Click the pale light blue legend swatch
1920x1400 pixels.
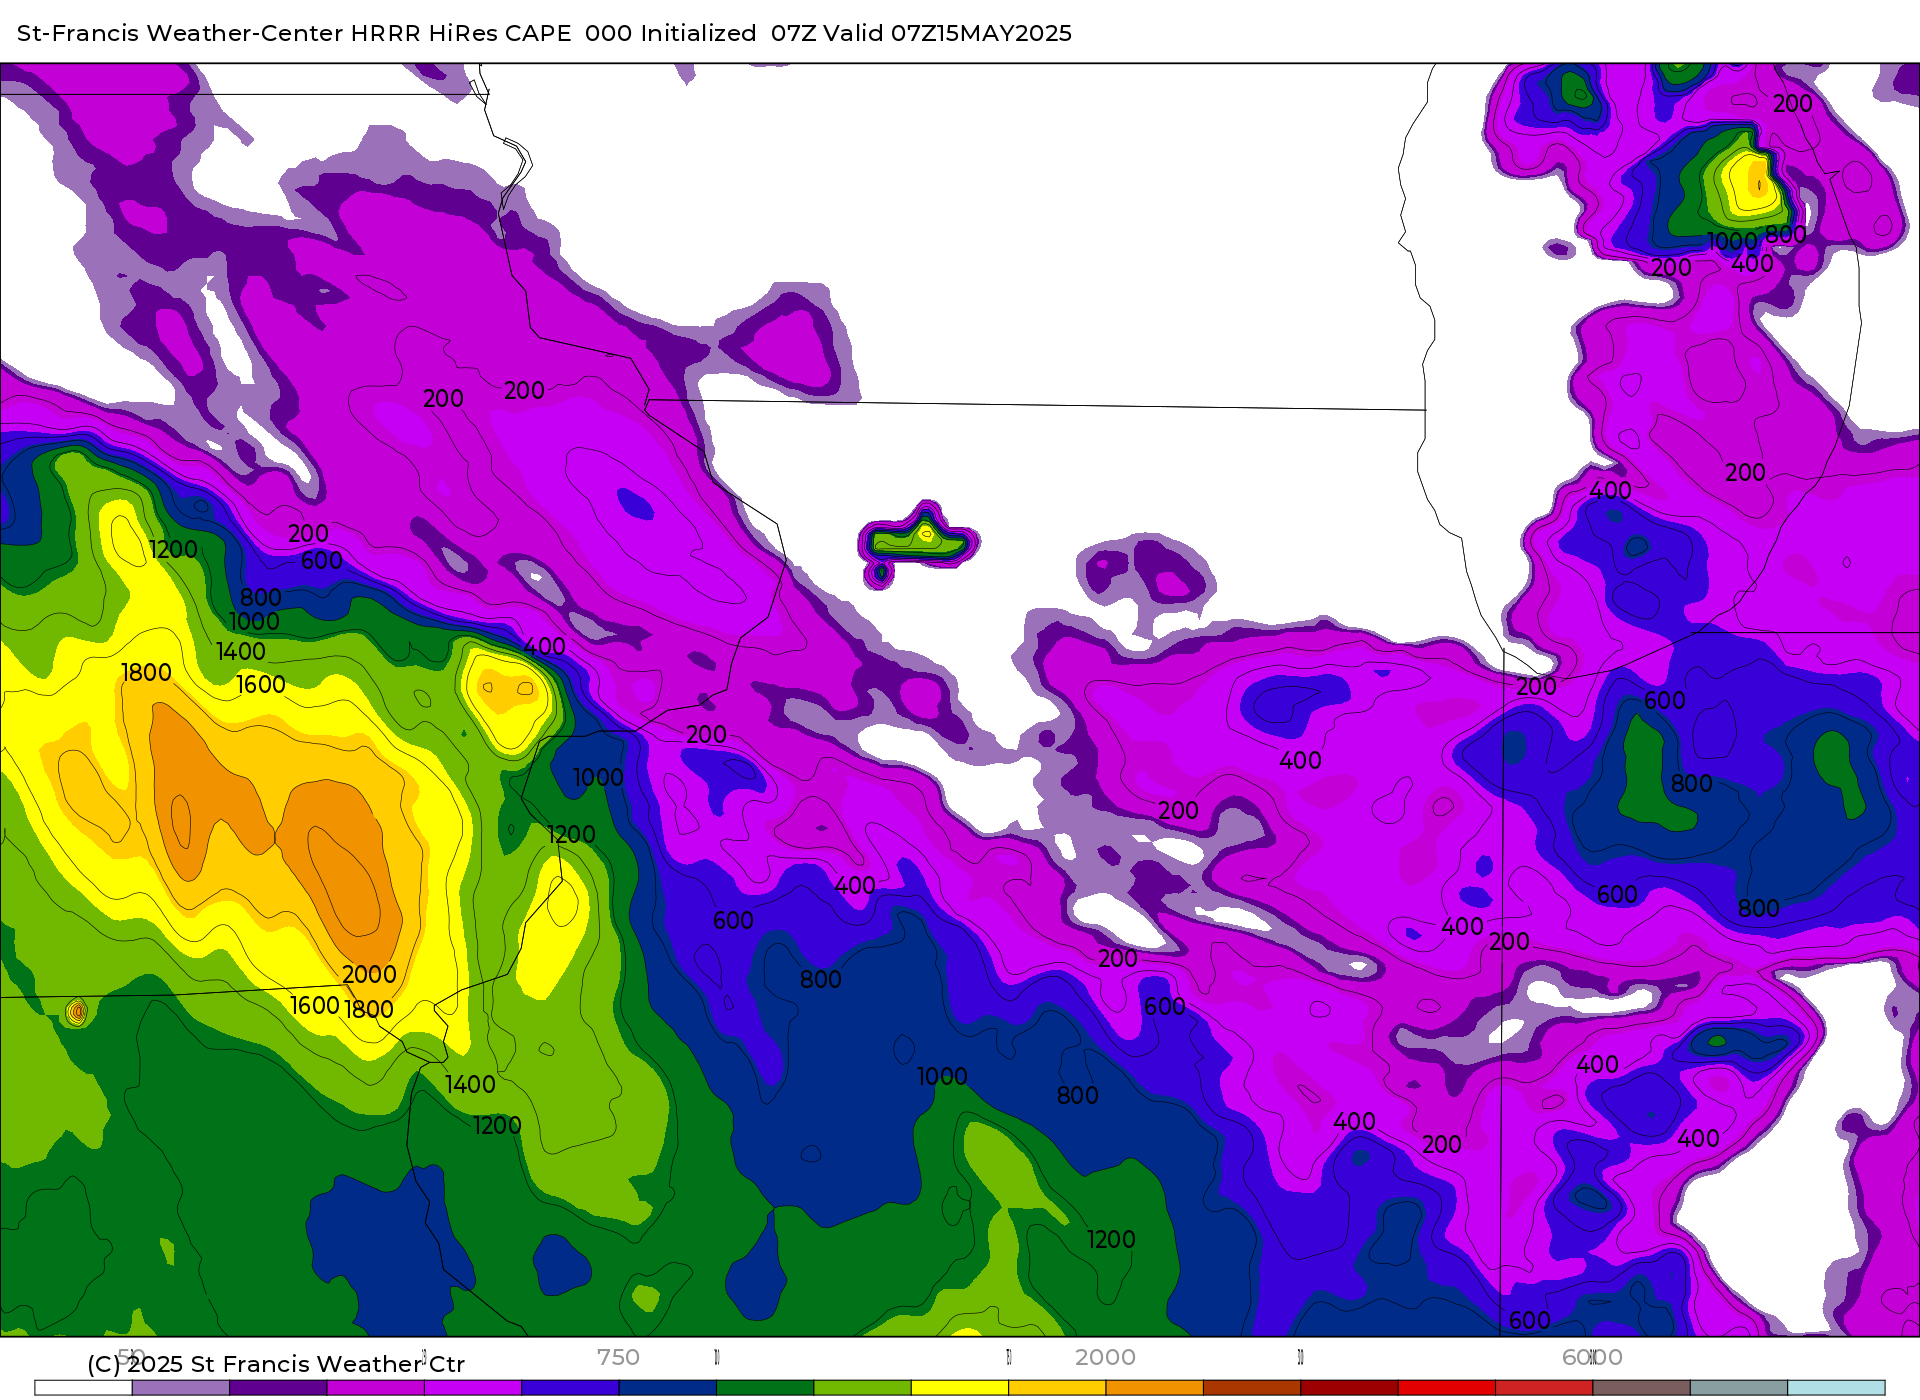tap(1836, 1388)
